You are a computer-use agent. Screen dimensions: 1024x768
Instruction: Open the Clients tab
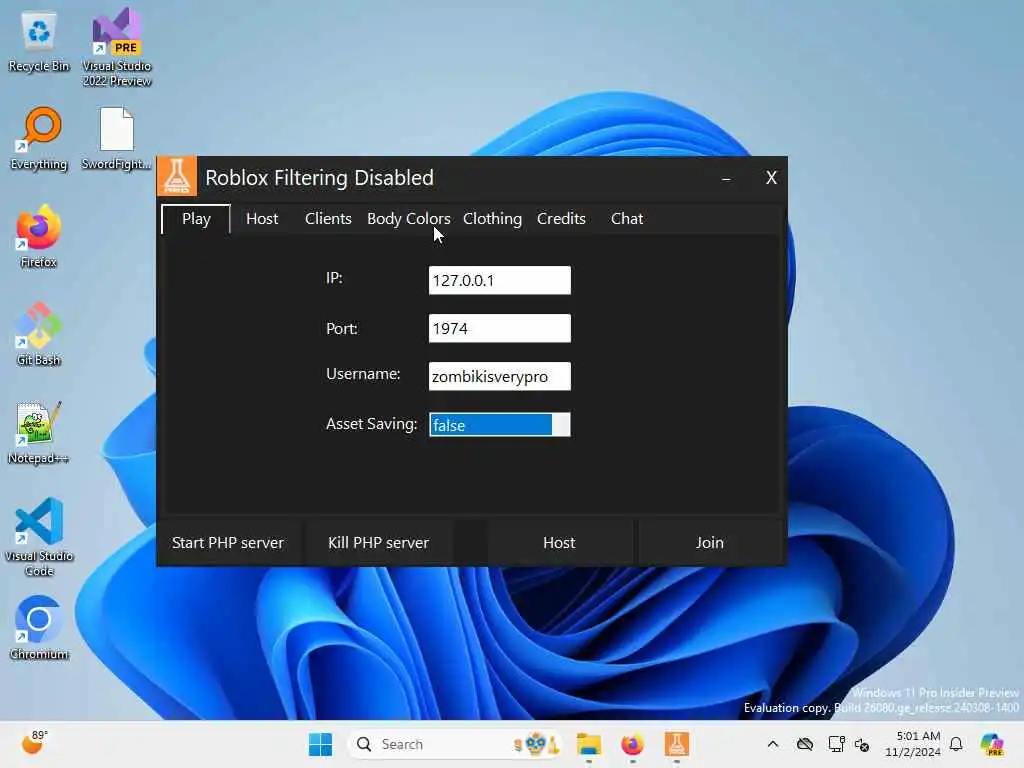[x=328, y=219]
